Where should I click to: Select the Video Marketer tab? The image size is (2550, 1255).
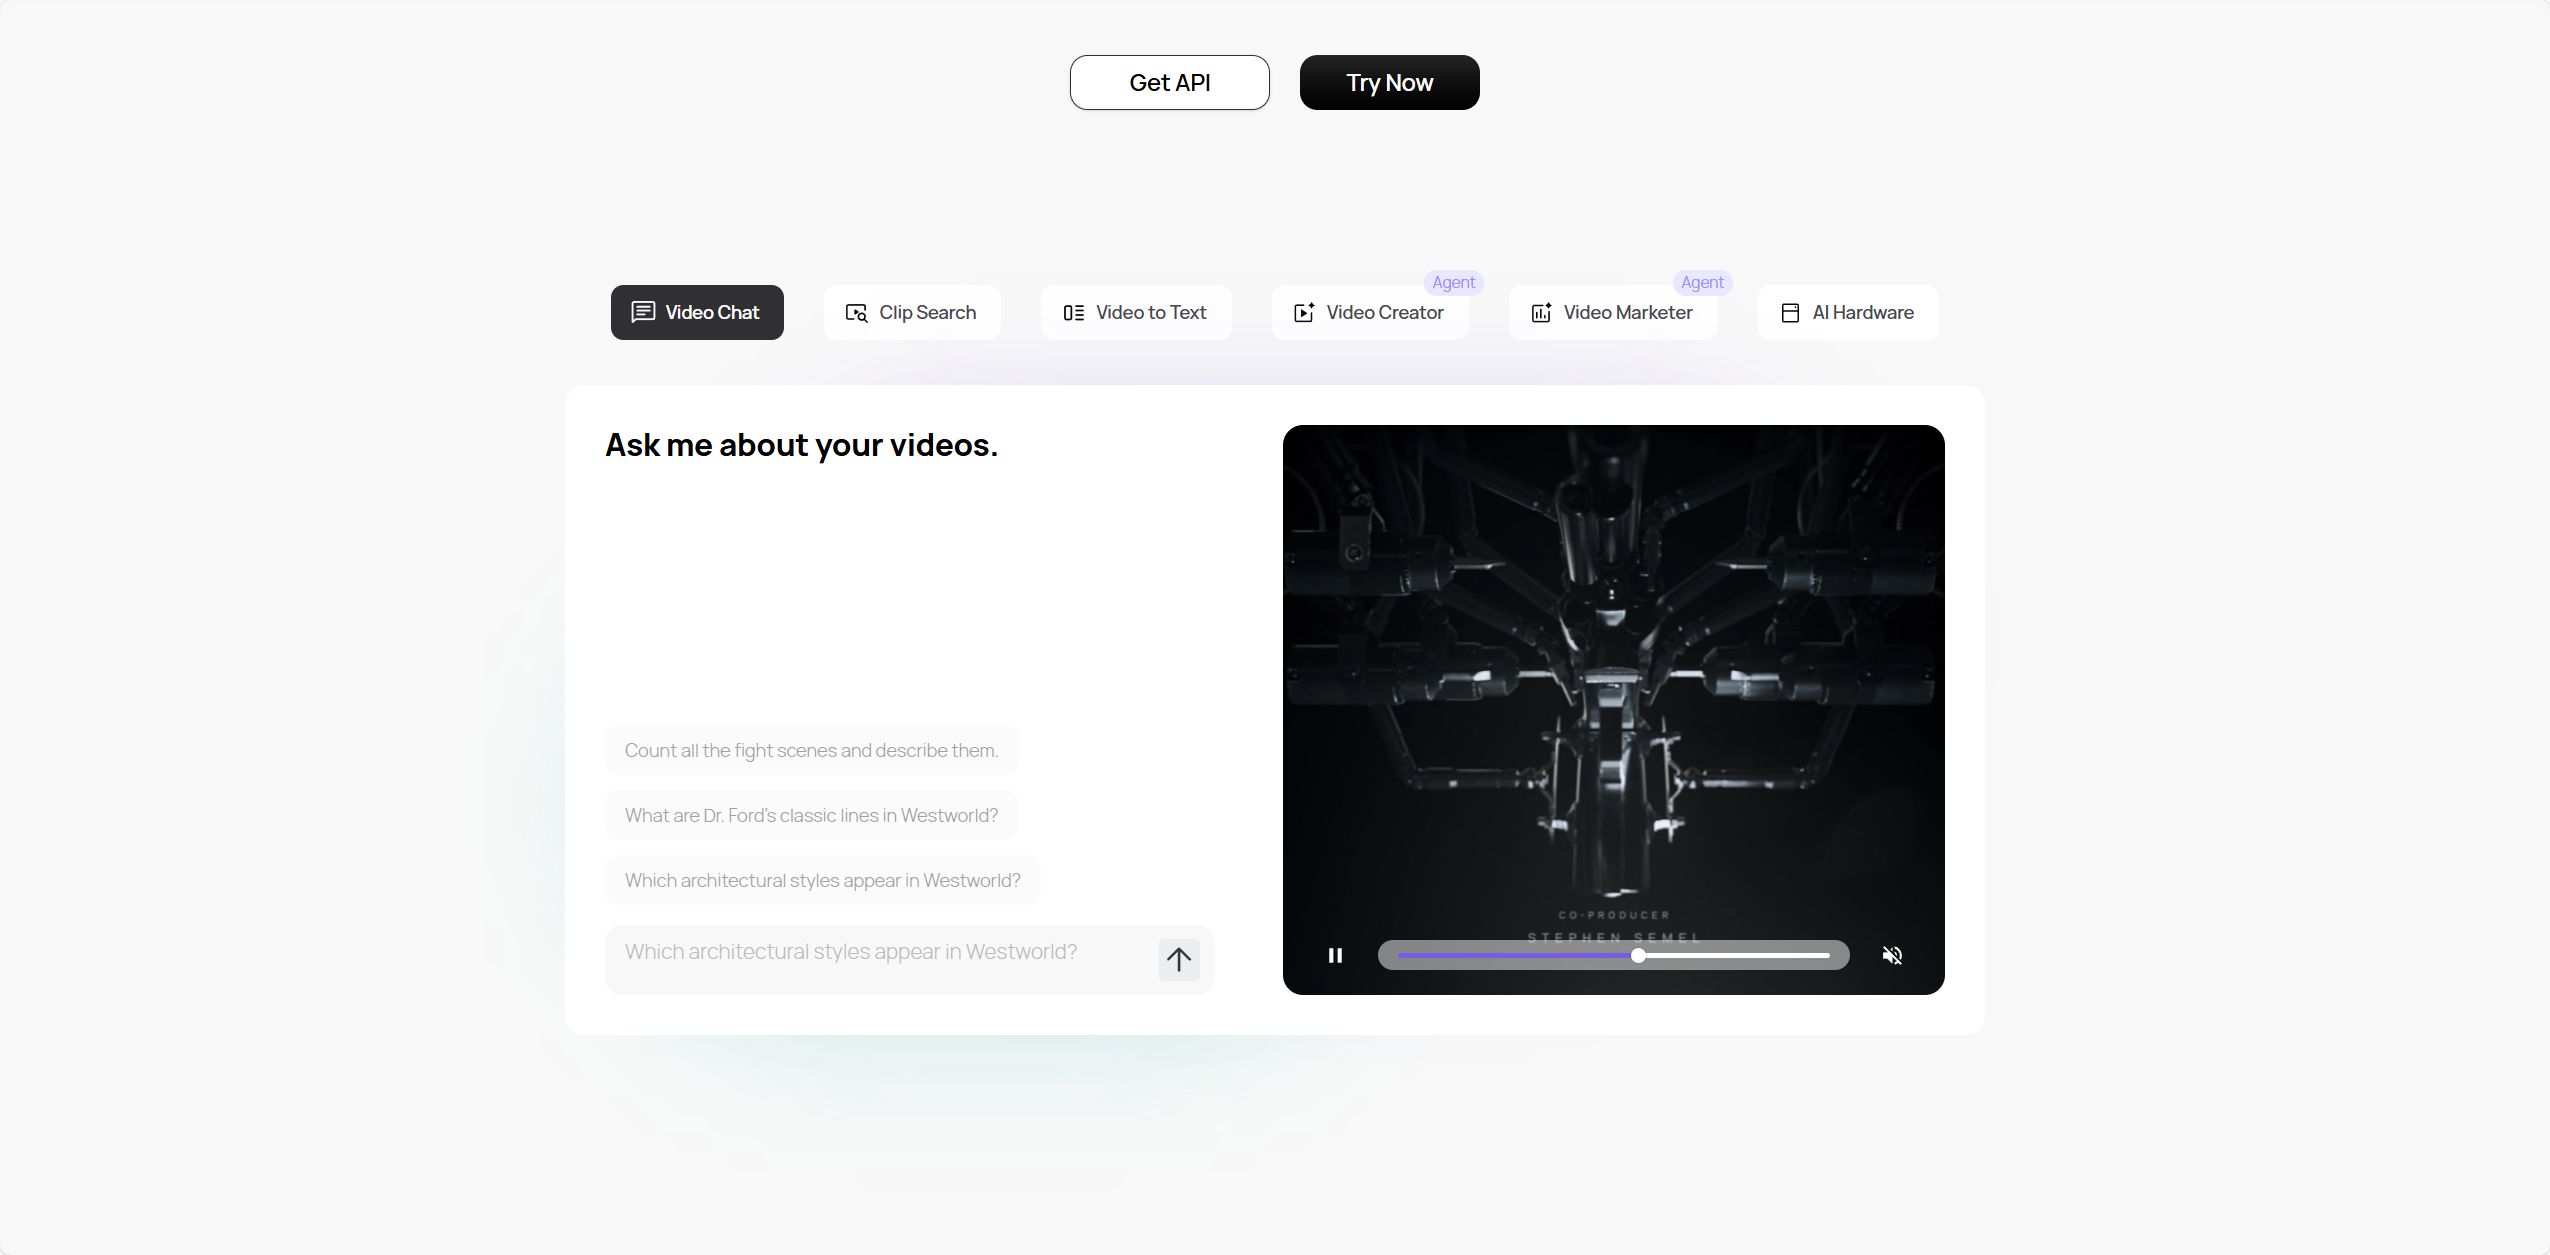tap(1613, 313)
